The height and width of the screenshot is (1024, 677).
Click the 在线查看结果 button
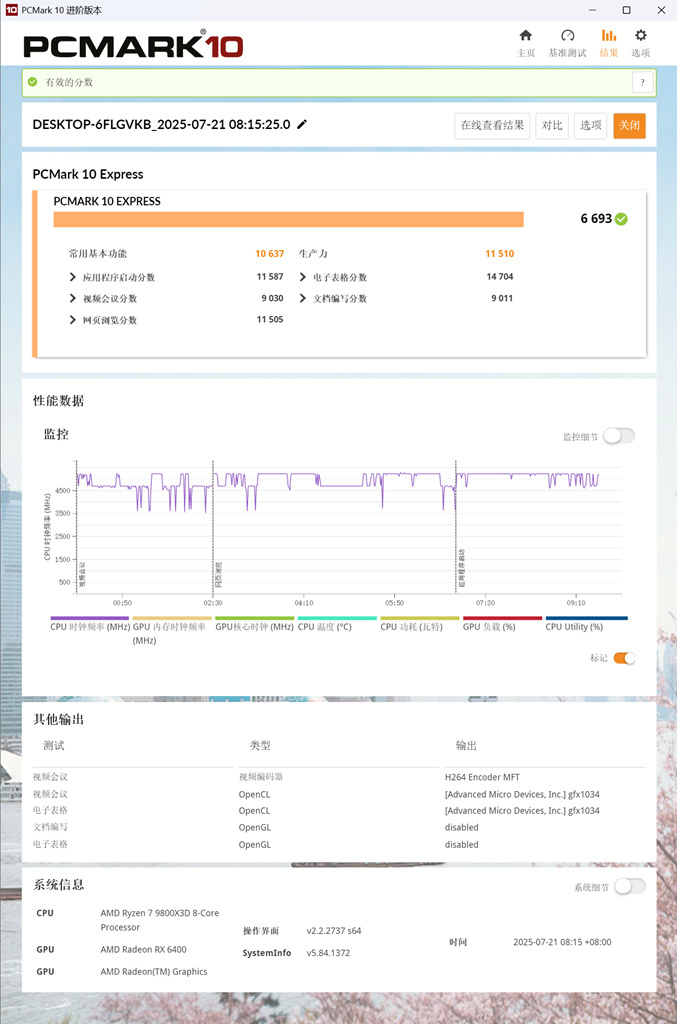[492, 125]
